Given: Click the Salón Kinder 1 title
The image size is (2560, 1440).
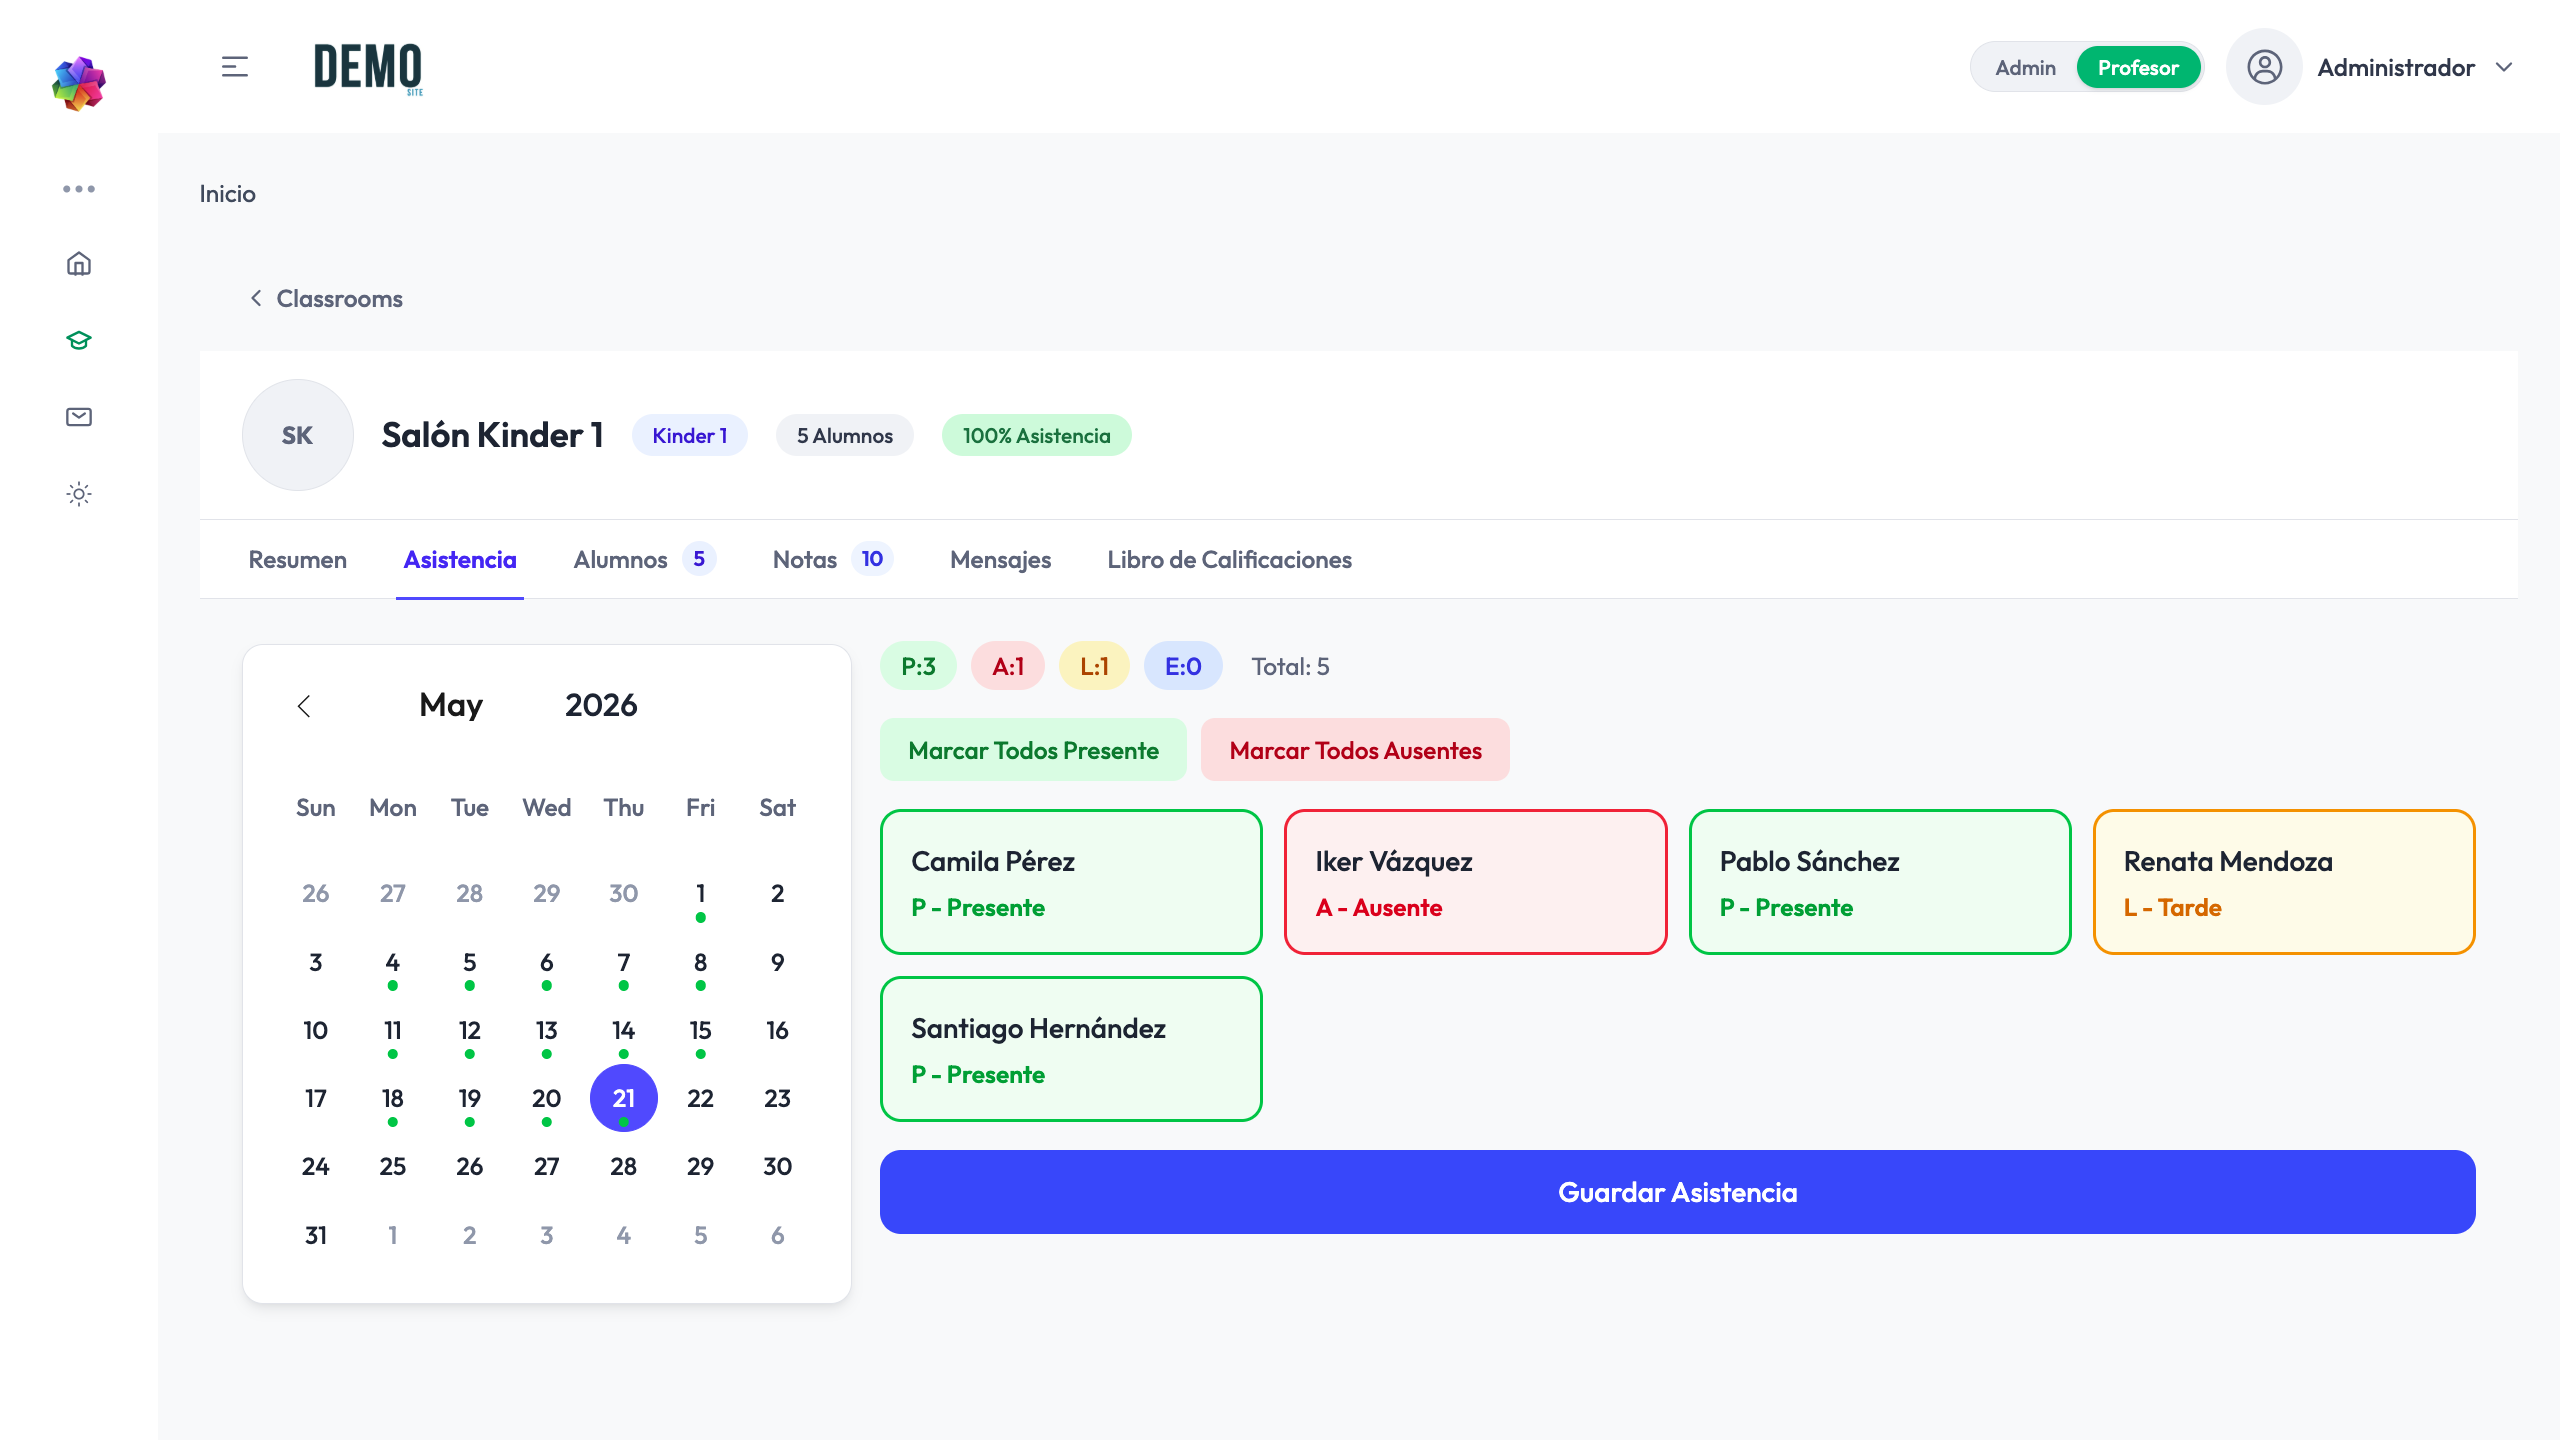Looking at the screenshot, I should [x=492, y=435].
